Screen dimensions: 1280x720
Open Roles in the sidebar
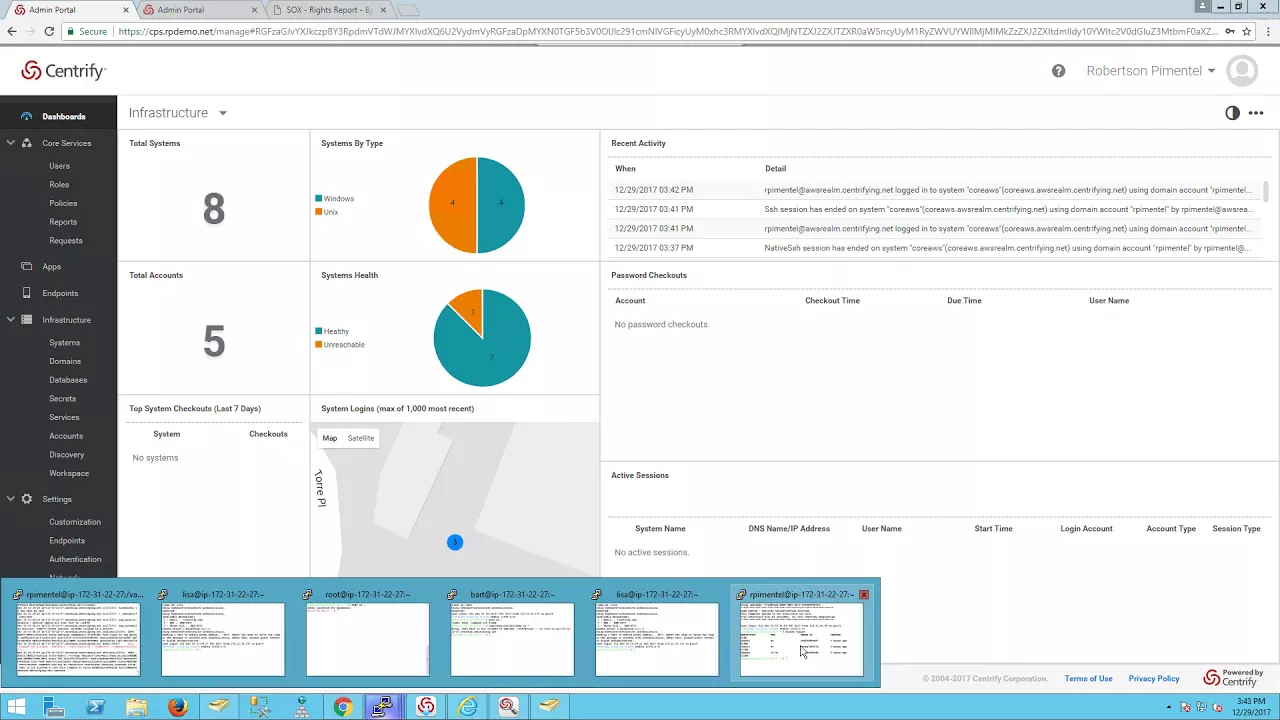click(x=59, y=184)
